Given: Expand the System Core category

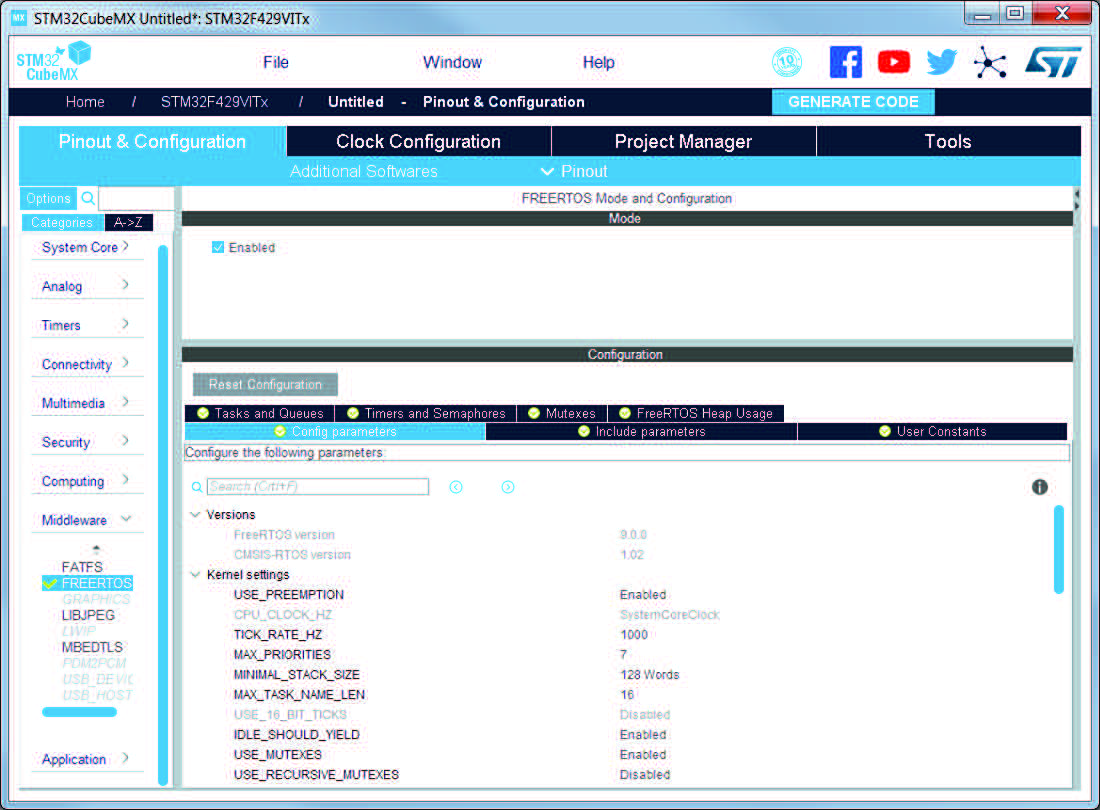Looking at the screenshot, I should (86, 248).
